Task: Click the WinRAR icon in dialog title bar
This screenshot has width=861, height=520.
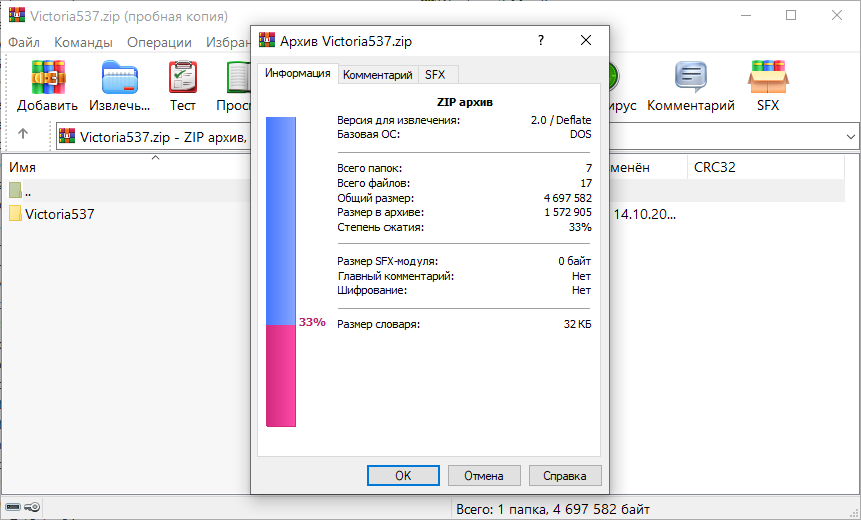Action: pyautogui.click(x=267, y=40)
